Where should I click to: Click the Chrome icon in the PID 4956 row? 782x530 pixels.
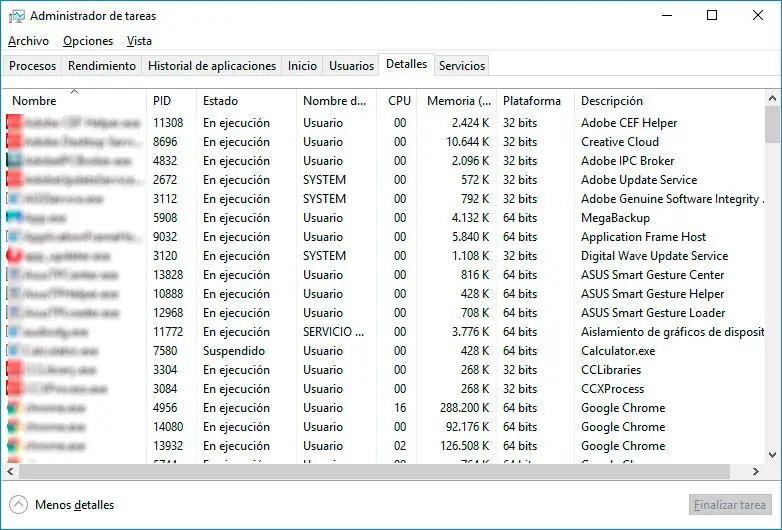point(14,408)
